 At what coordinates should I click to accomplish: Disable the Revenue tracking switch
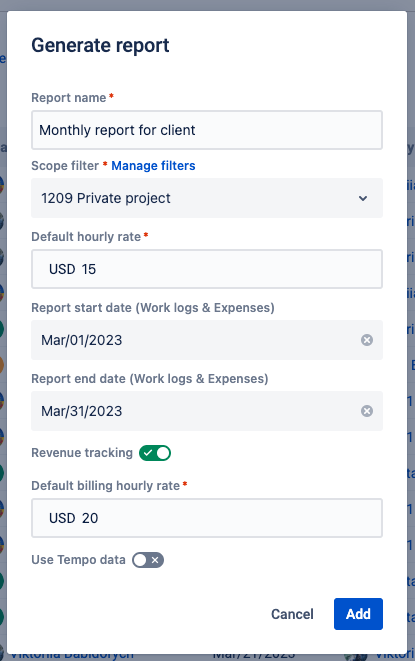pos(155,453)
